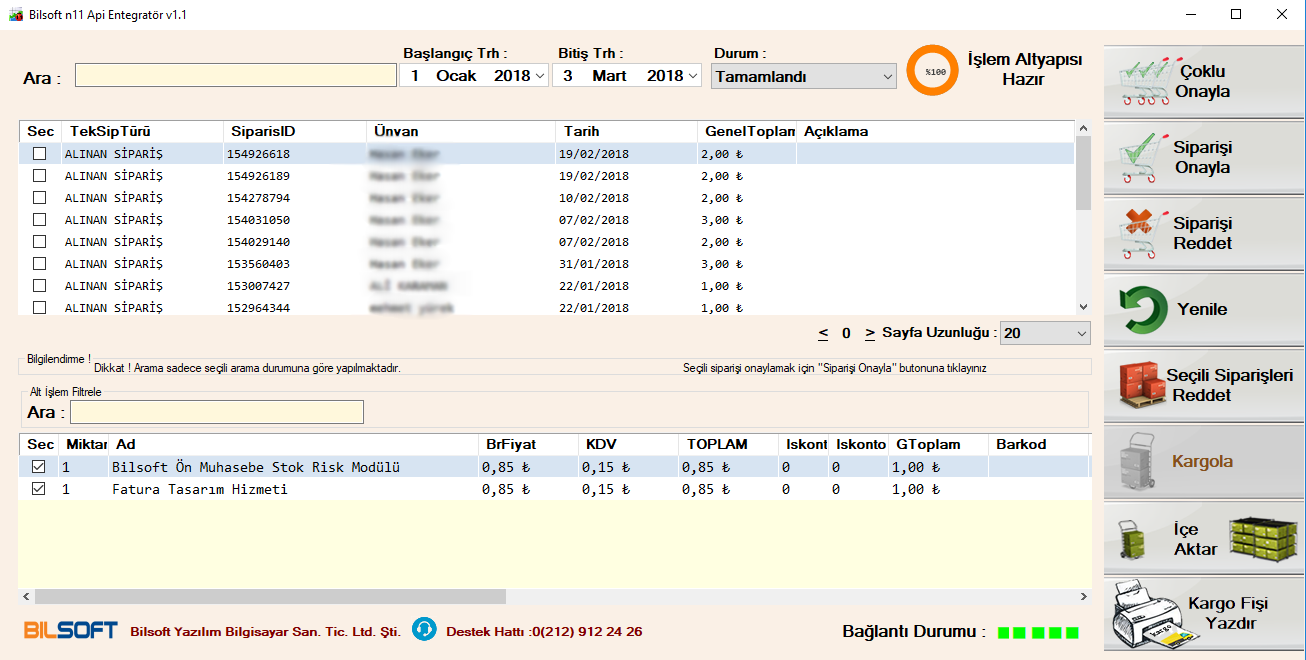
Task: Click the GenelToplam column header
Action: tap(748, 131)
